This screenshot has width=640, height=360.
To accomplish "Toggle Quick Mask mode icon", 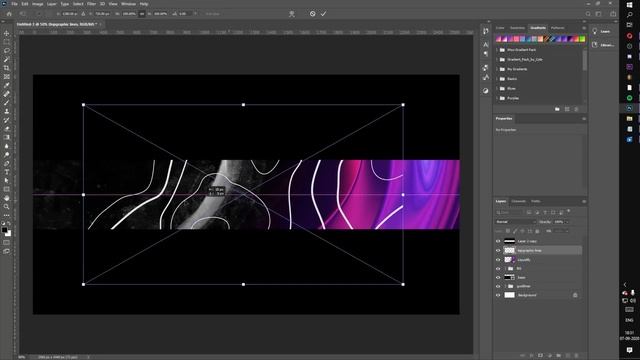I will point(7,243).
